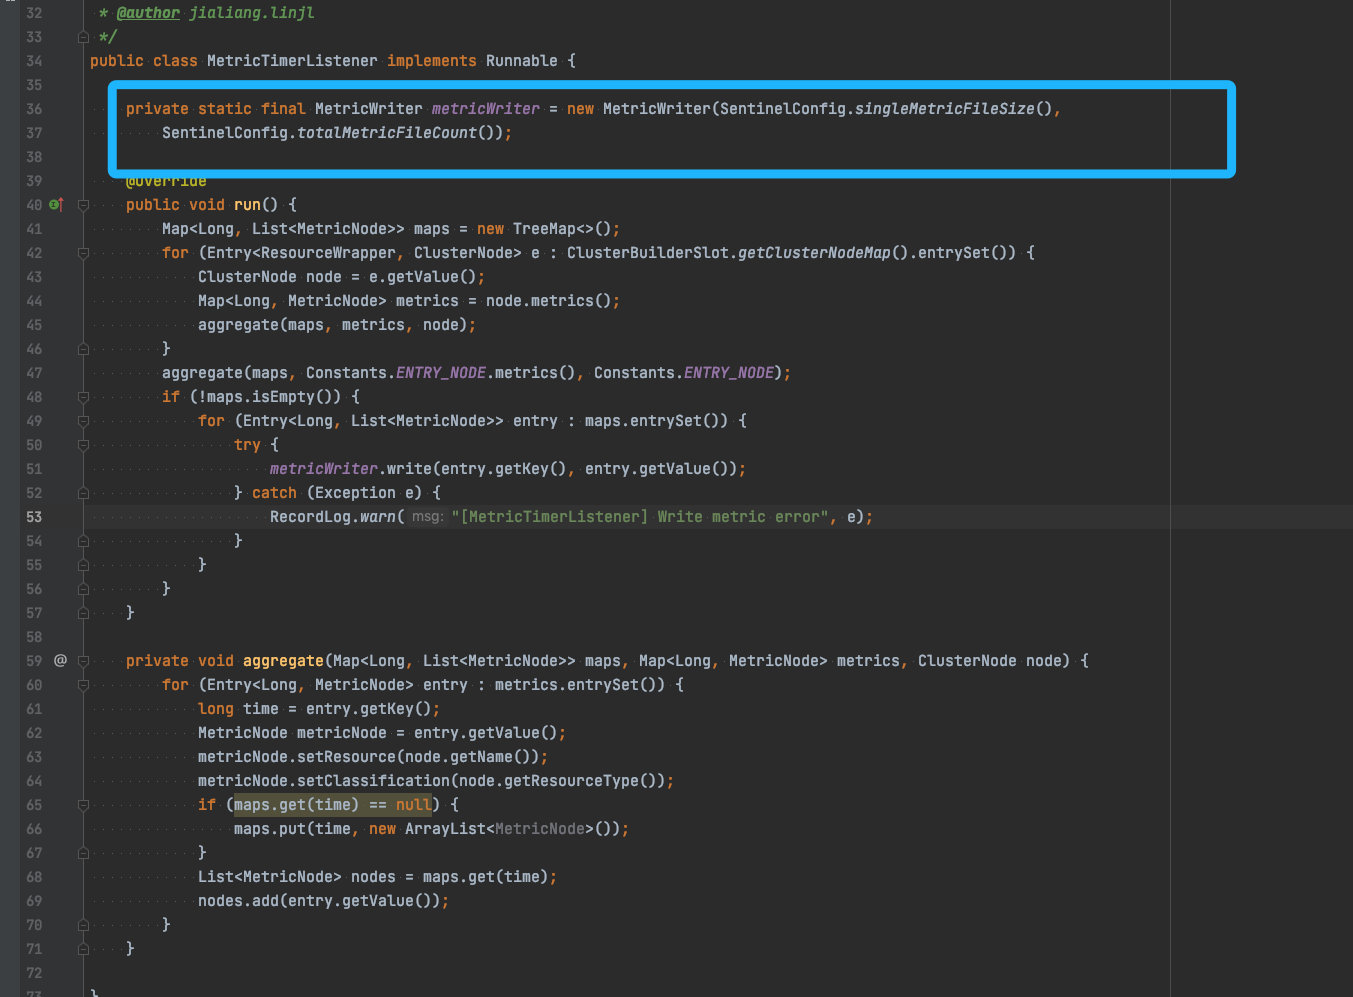This screenshot has height=997, width=1353.
Task: Click setResource on line 63
Action: click(346, 757)
